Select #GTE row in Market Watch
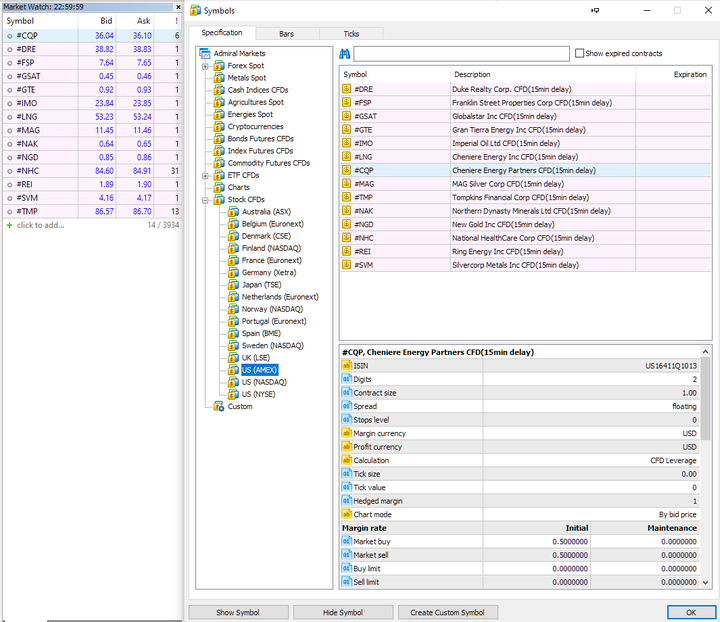This screenshot has width=720, height=622. (92, 90)
